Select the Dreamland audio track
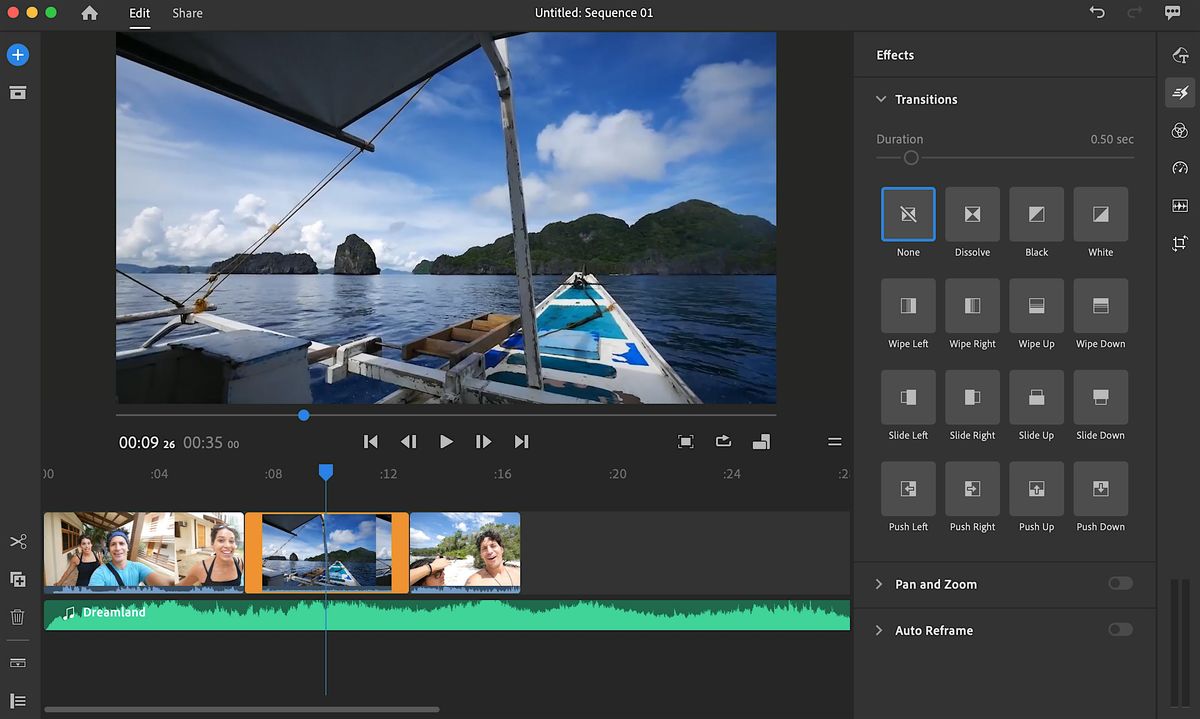Screen dimensions: 1200x719 pyautogui.click(x=446, y=614)
